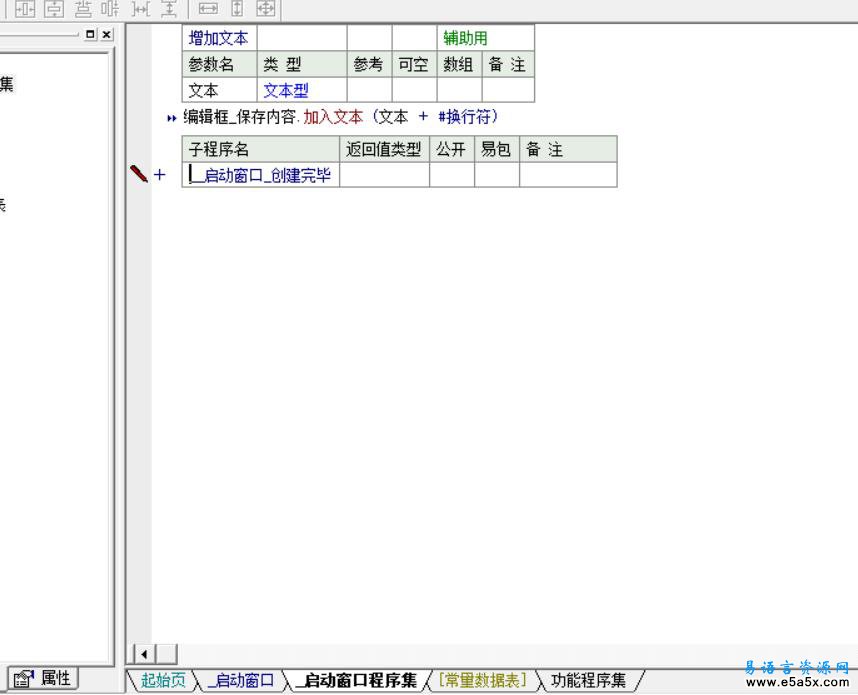Screen dimensions: 858x695
Task: Click the make same width icon
Action: [208, 9]
